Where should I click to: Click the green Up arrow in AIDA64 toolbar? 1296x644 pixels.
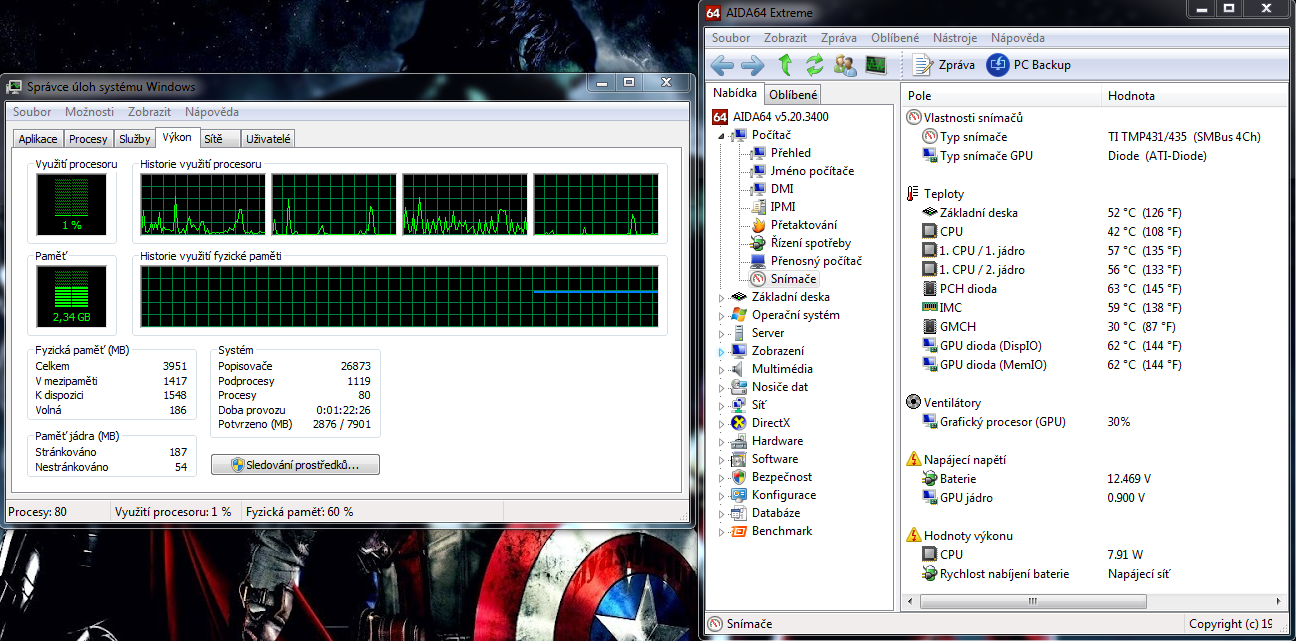[x=785, y=65]
